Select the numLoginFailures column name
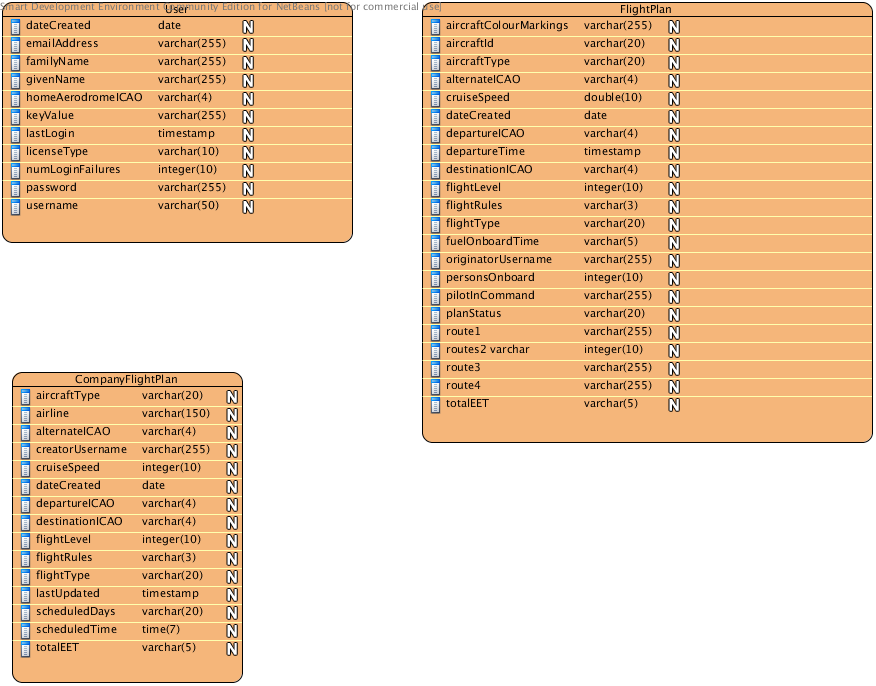Viewport: 876px width, 686px height. point(73,169)
